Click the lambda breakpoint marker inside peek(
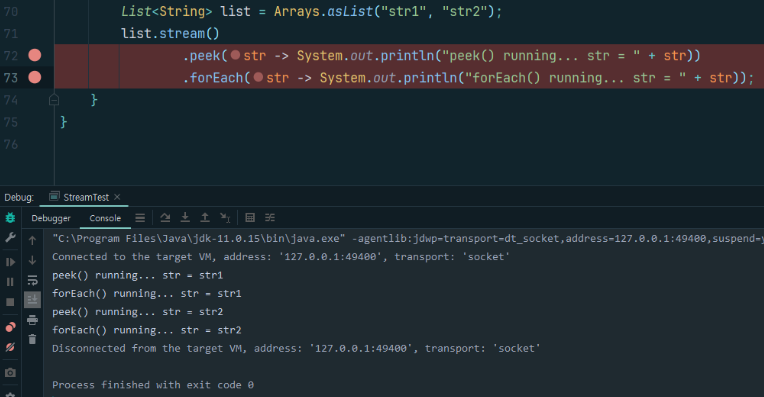This screenshot has width=764, height=397. pos(235,55)
